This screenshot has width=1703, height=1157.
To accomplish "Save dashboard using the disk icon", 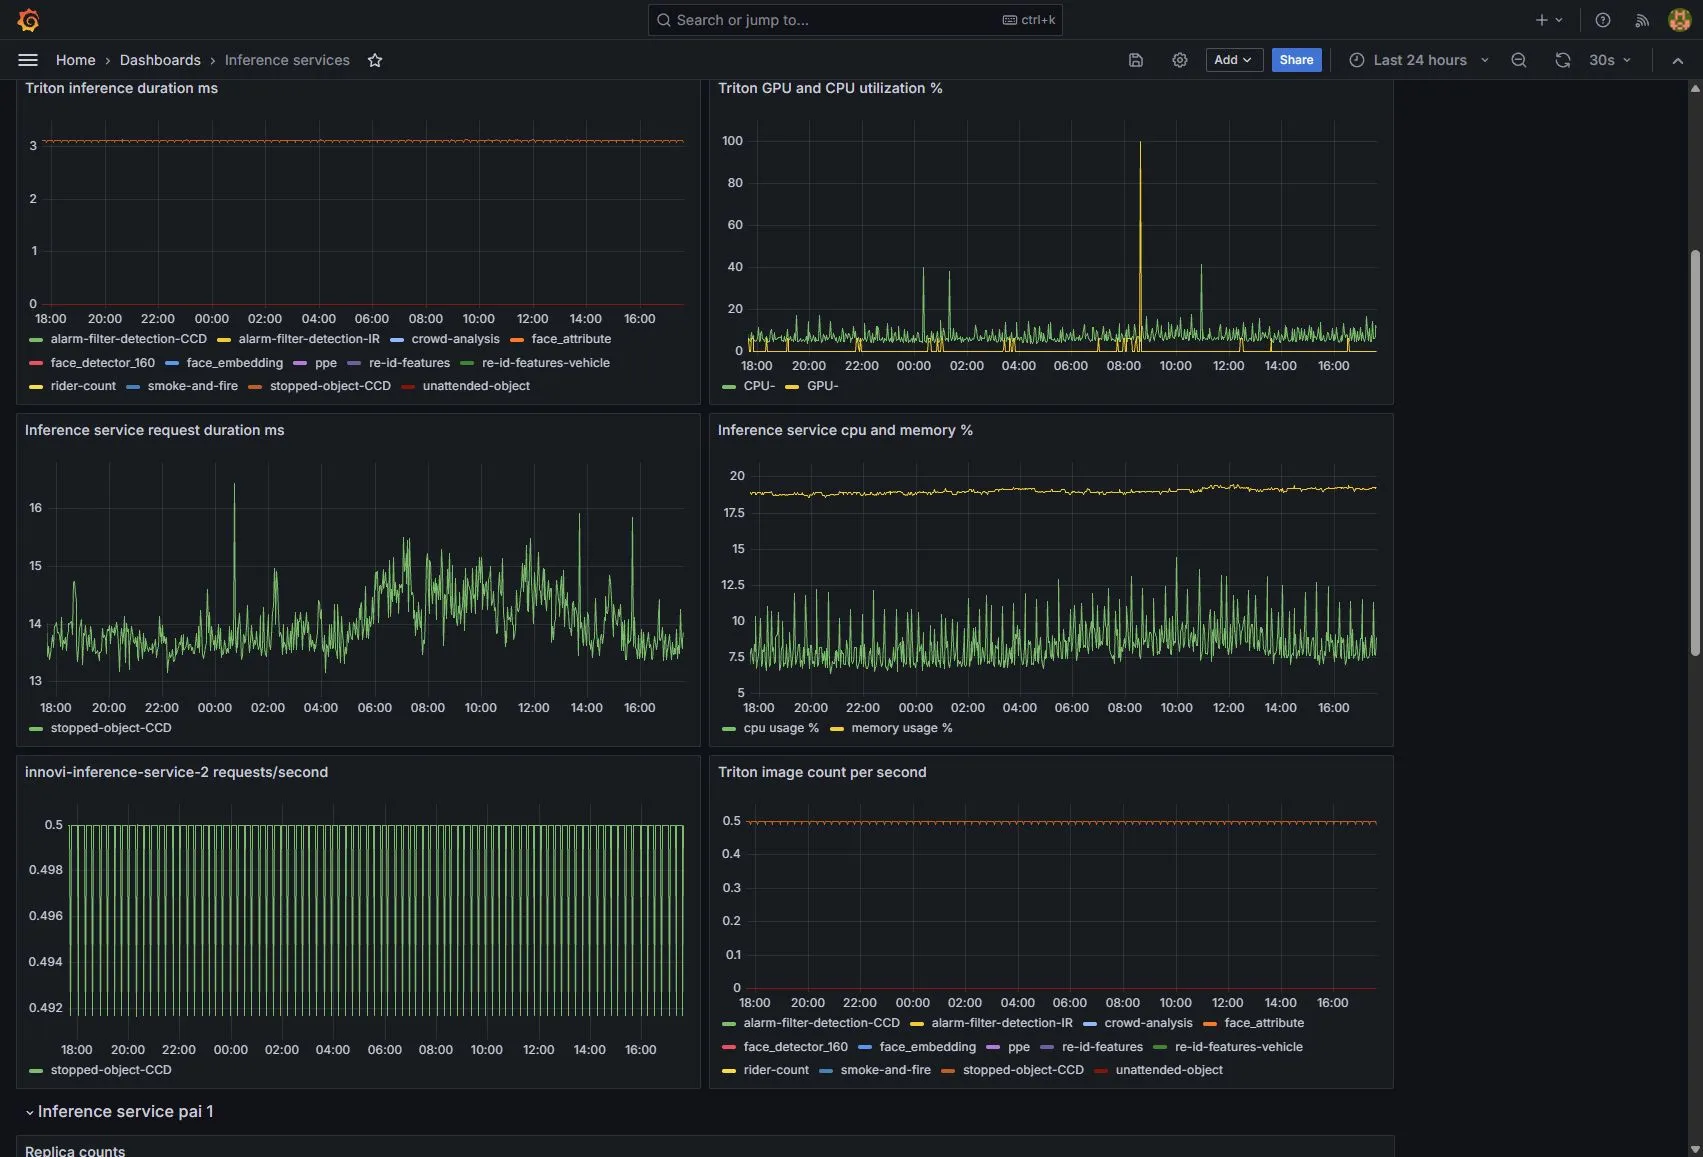I will pos(1136,60).
